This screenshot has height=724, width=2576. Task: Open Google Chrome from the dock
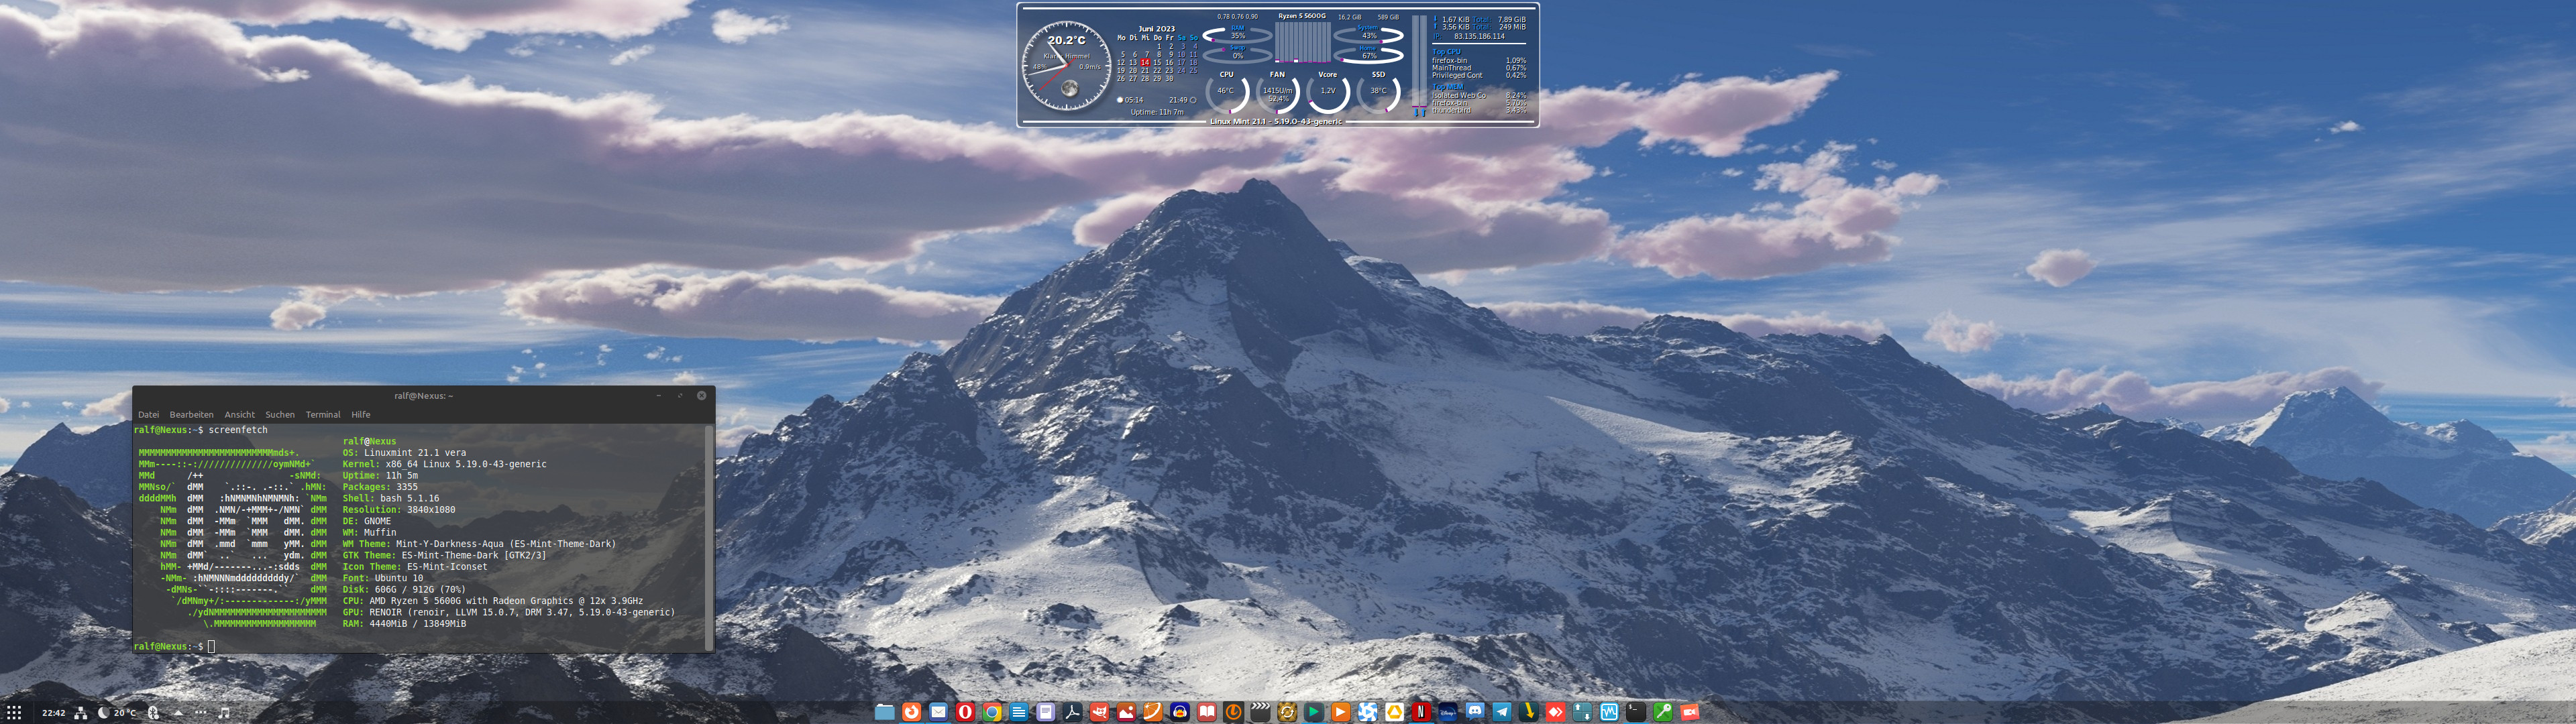coord(992,712)
